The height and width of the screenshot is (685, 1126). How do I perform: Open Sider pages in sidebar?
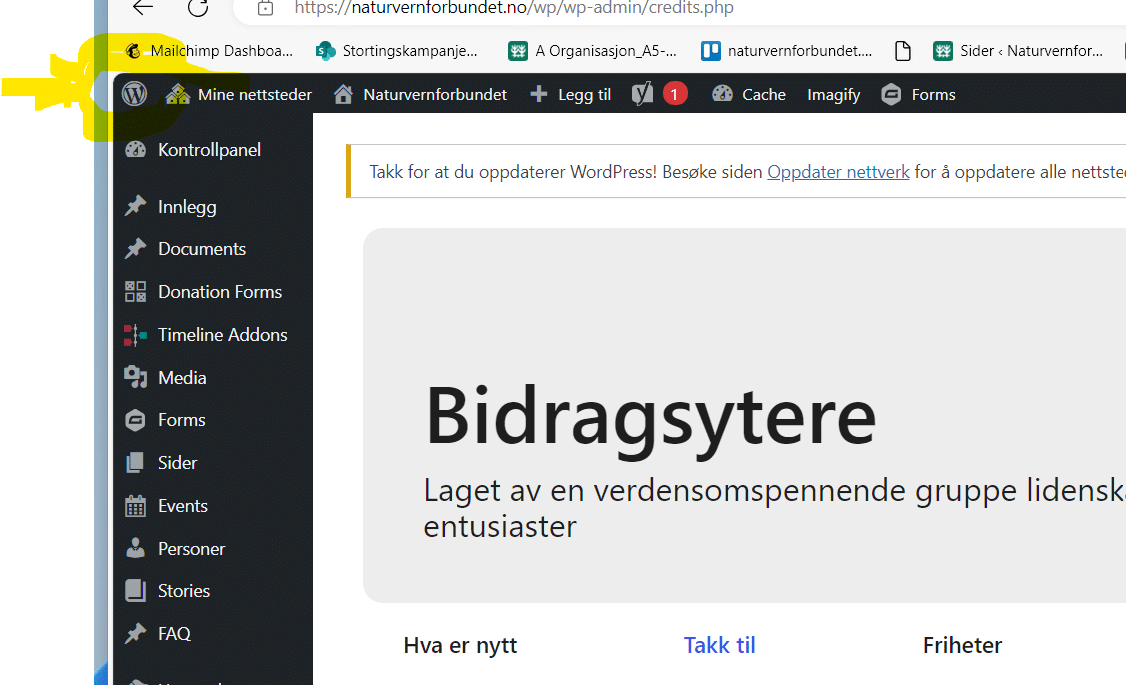(x=177, y=463)
